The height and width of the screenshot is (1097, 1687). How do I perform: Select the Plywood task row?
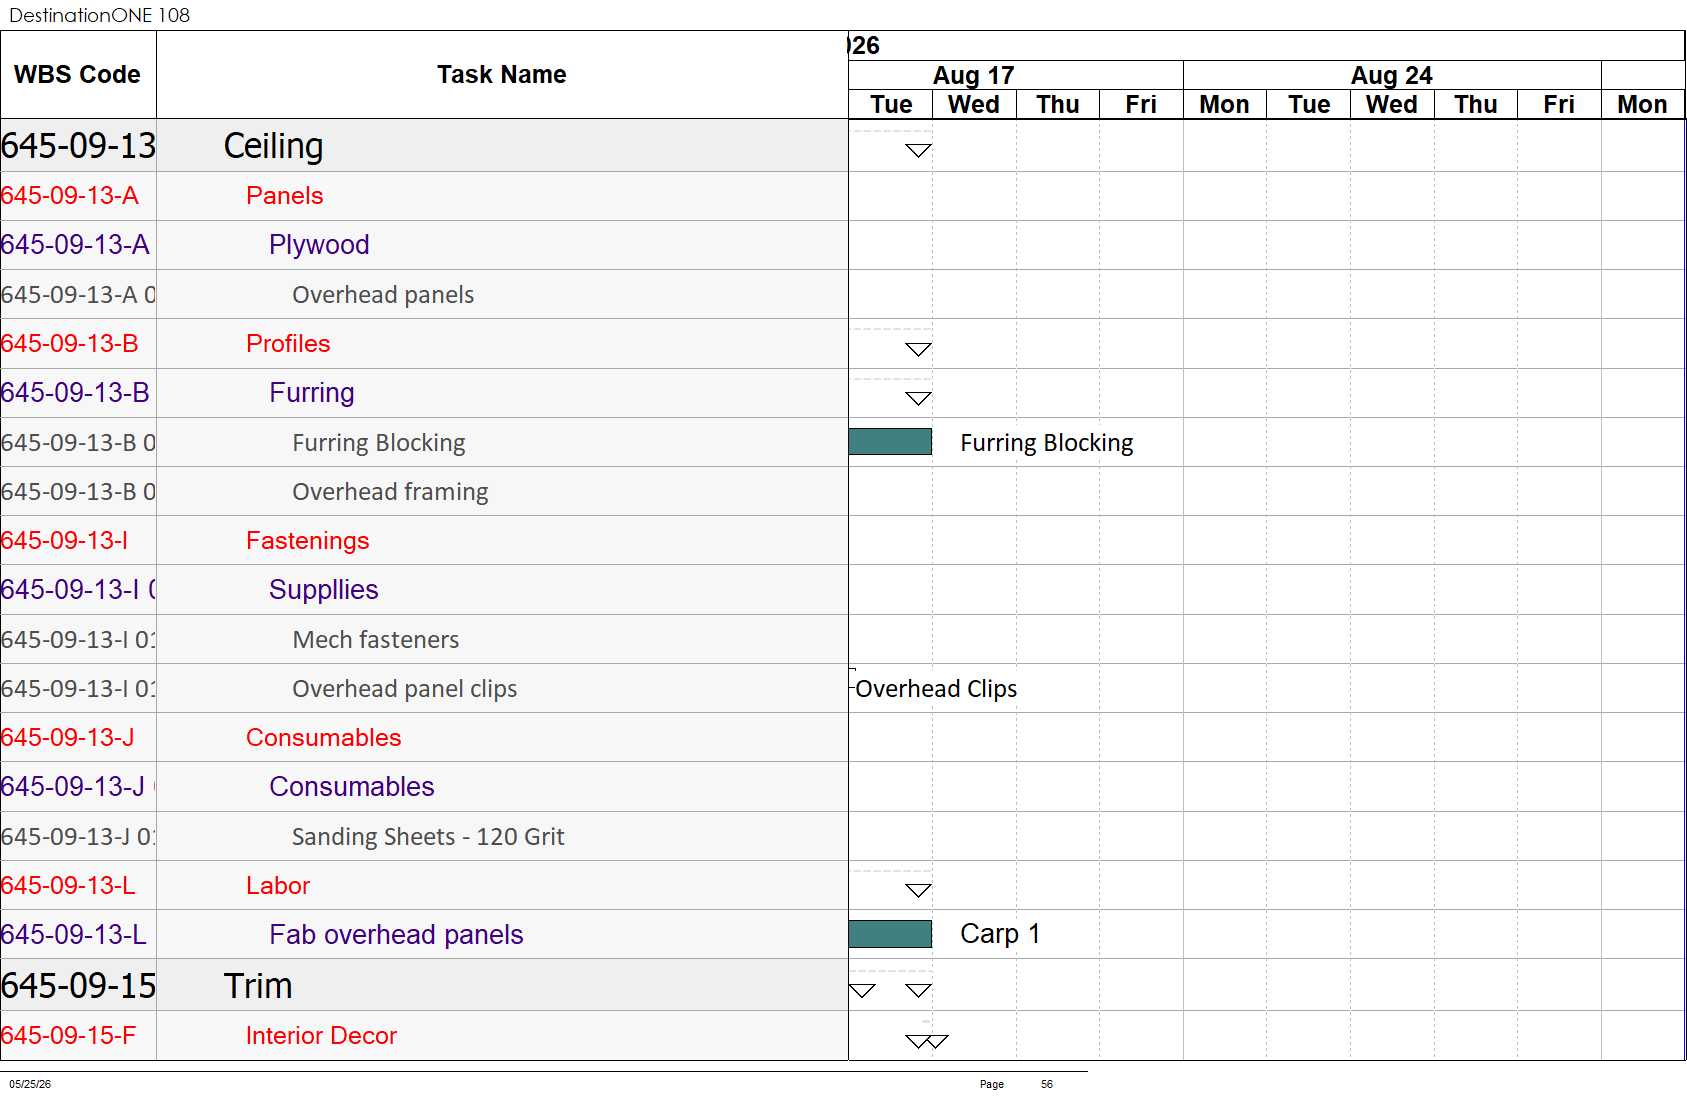click(x=424, y=245)
